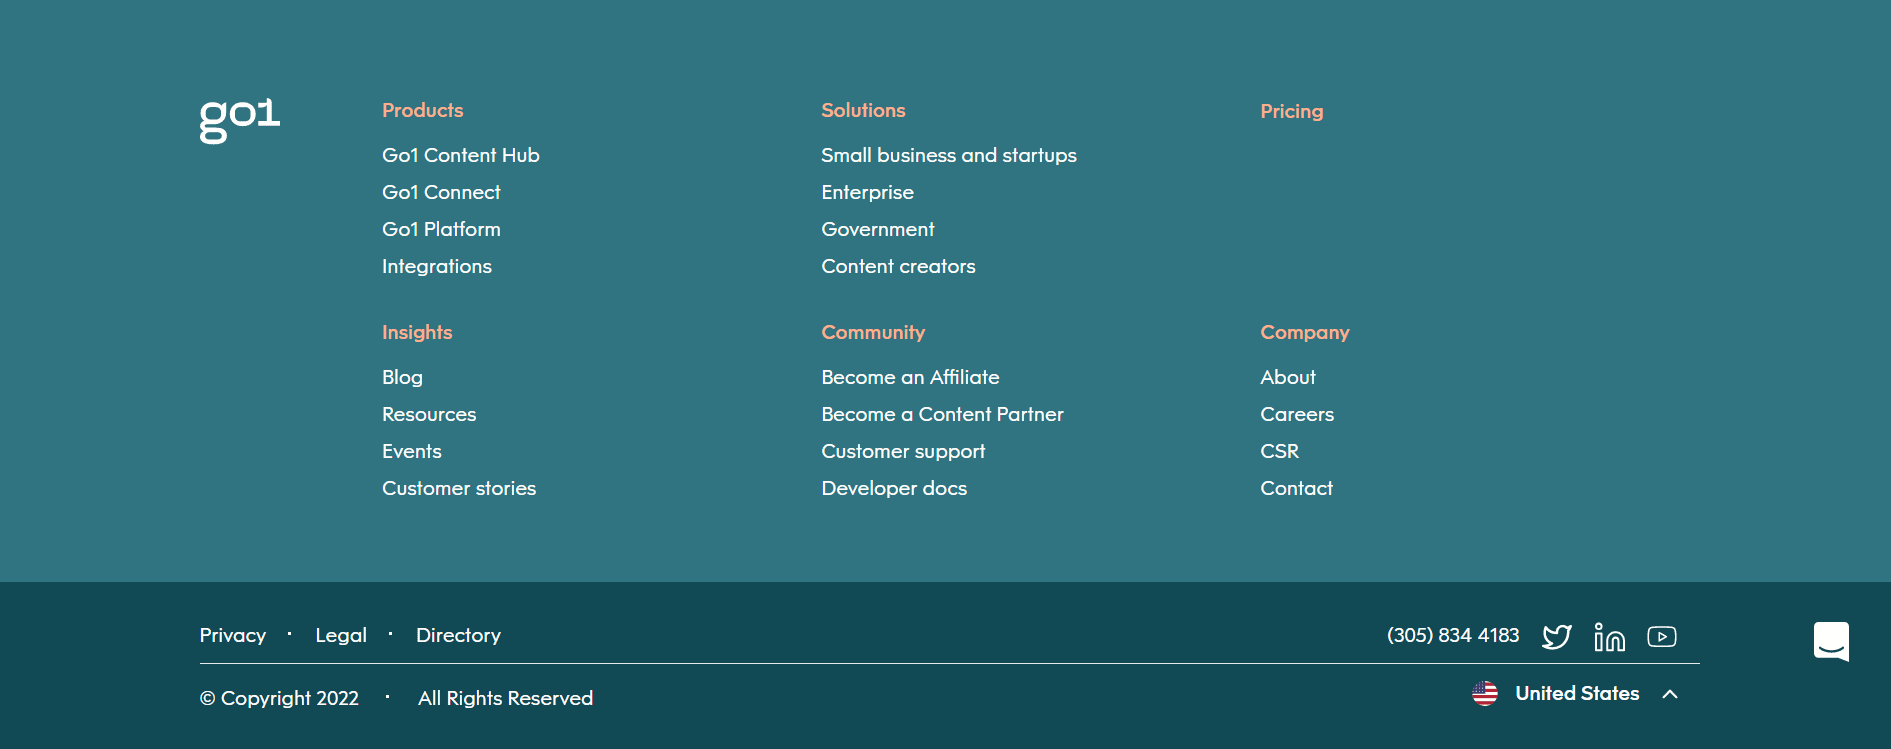1891x749 pixels.
Task: Open the Integrations page
Action: point(436,266)
